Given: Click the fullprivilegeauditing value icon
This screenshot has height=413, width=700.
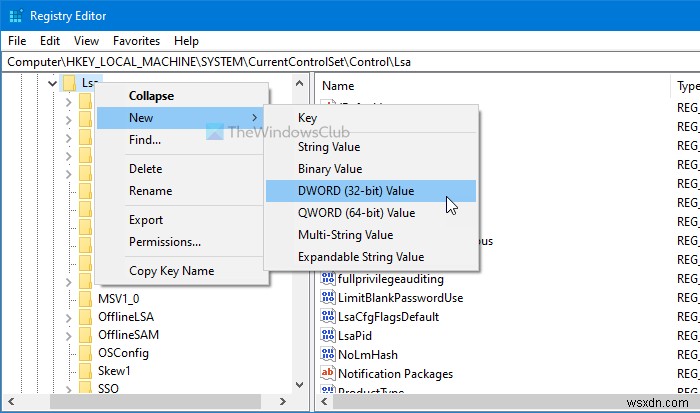Looking at the screenshot, I should (x=328, y=280).
